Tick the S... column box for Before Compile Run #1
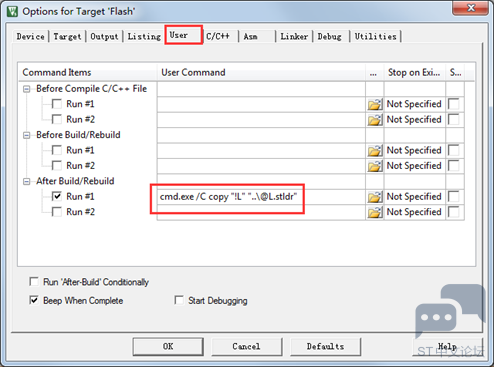The width and height of the screenshot is (494, 367). tap(454, 104)
